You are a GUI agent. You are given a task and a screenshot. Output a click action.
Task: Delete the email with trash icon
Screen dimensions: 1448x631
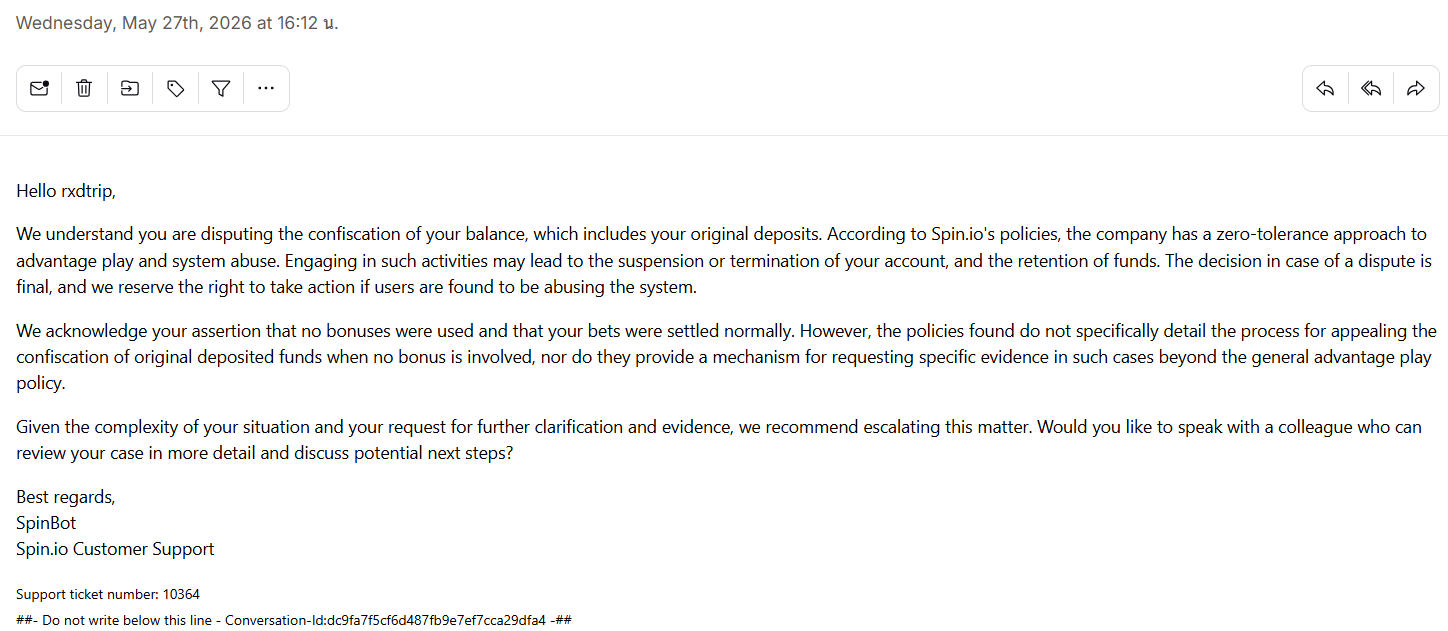tap(84, 88)
